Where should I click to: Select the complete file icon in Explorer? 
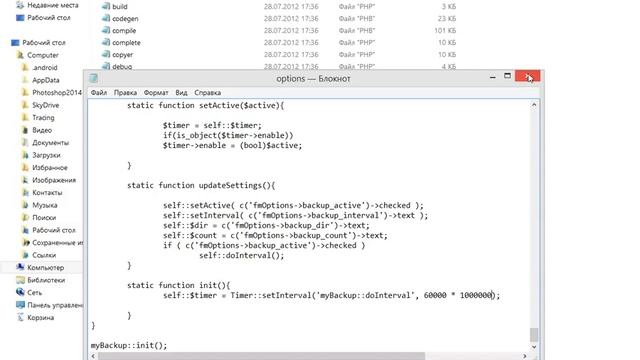click(106, 42)
